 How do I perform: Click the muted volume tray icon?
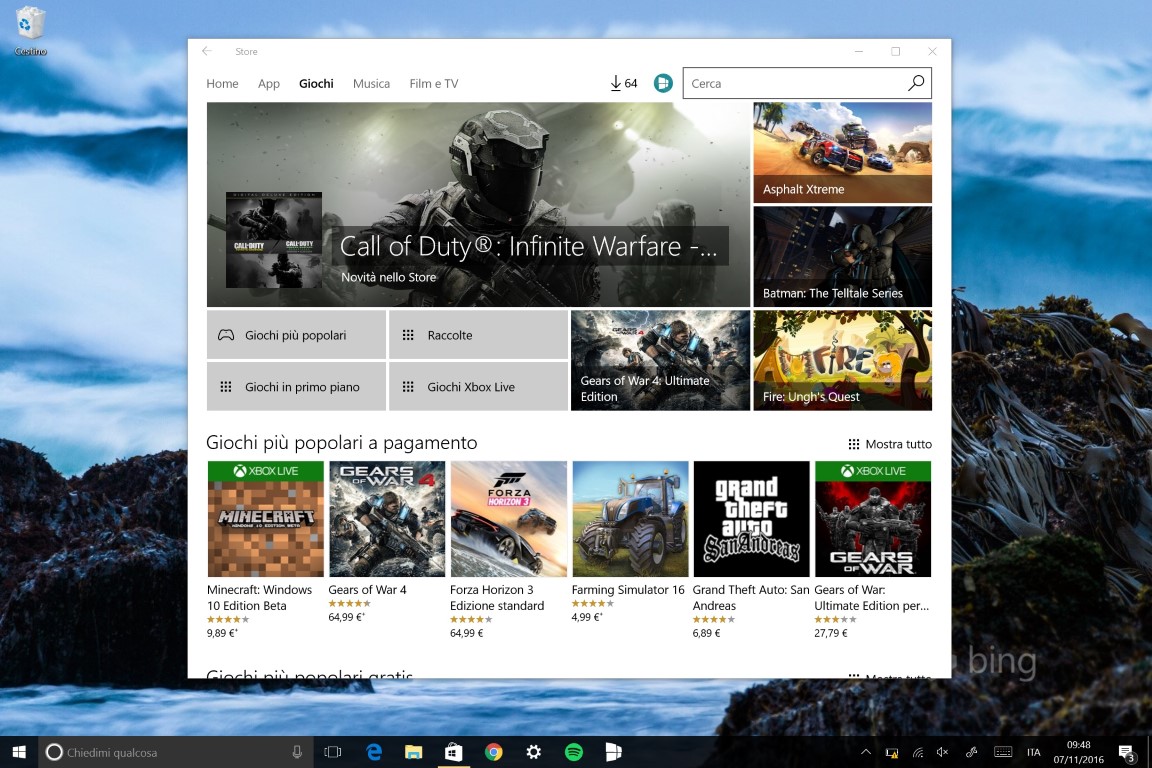pos(943,752)
